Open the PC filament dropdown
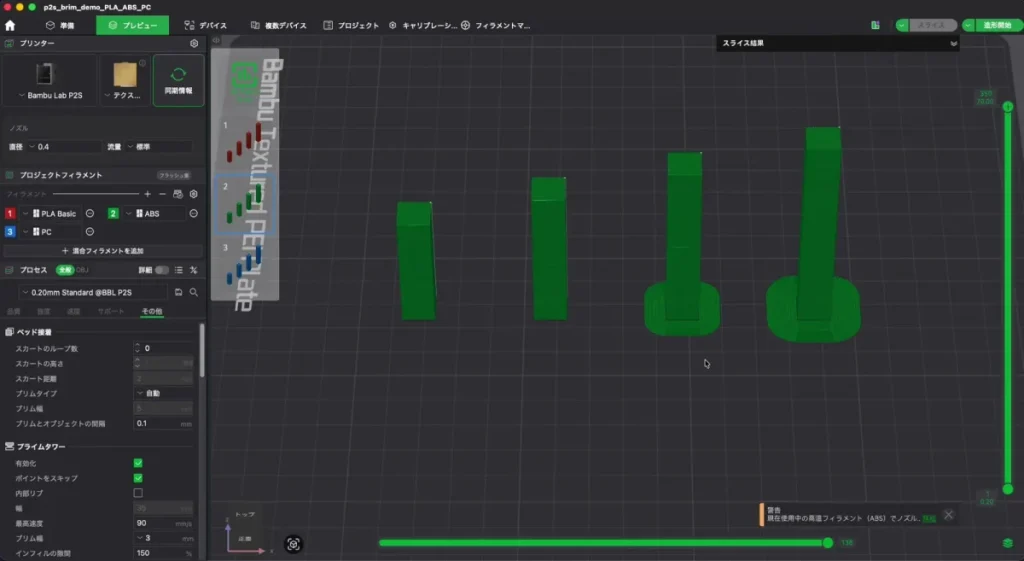The width and height of the screenshot is (1024, 561). pos(52,232)
